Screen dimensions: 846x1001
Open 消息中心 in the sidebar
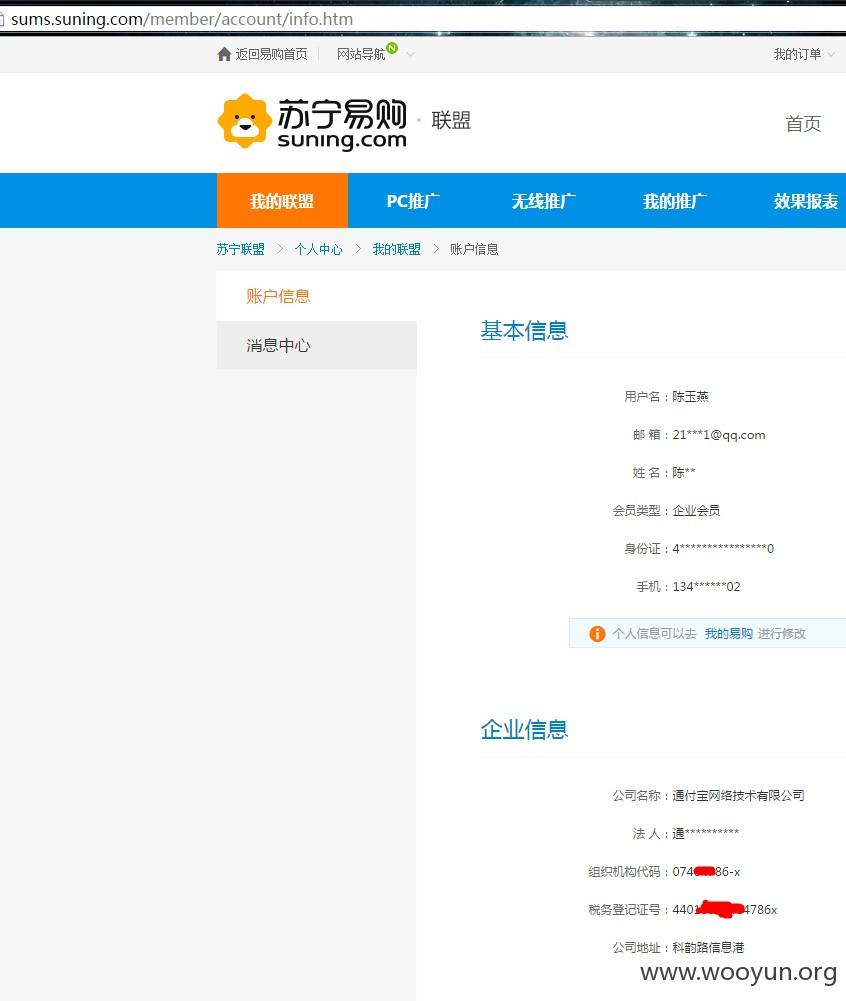(x=317, y=345)
